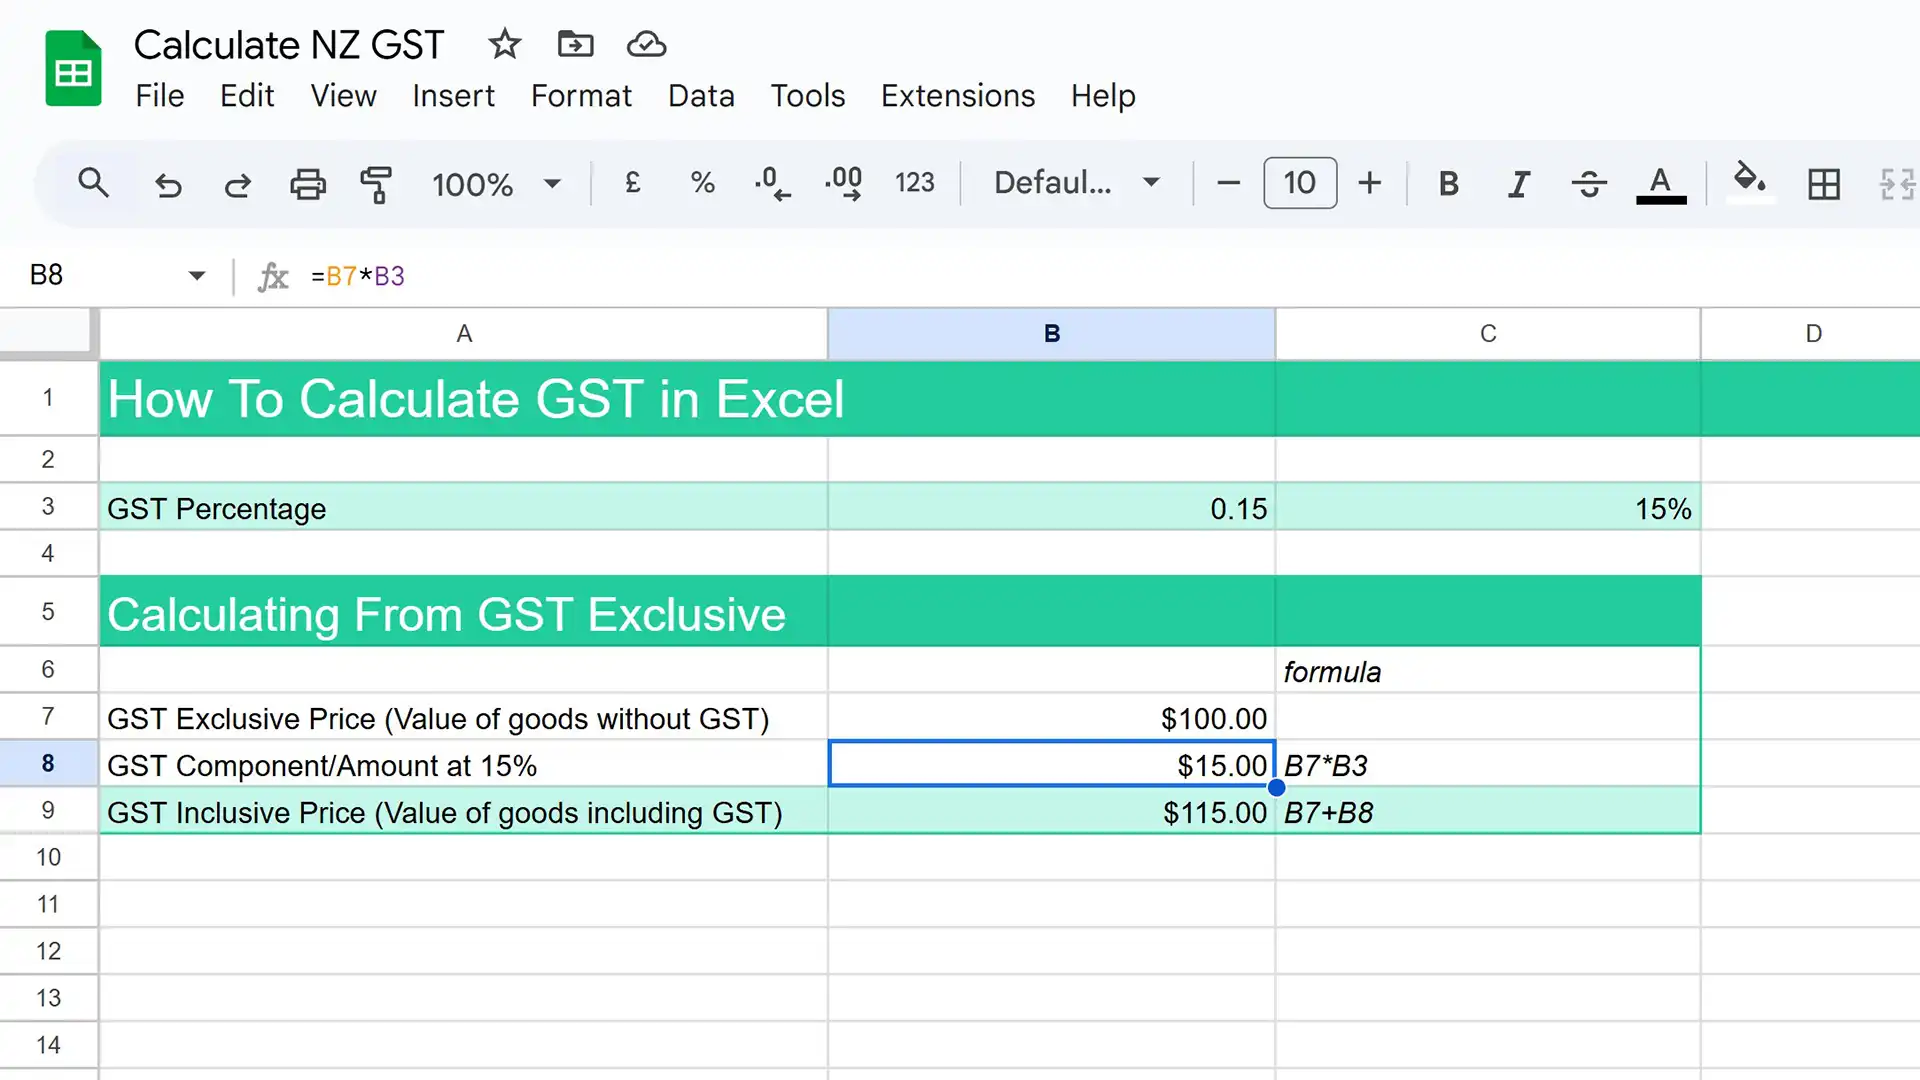Open the Insert menu
The width and height of the screenshot is (1920, 1080).
point(453,96)
